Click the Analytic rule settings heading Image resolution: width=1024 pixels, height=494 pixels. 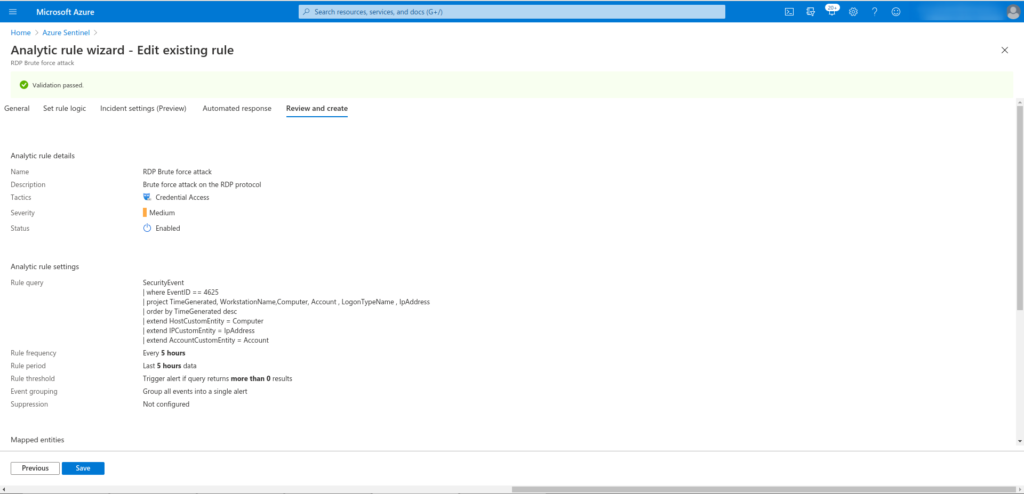click(x=44, y=267)
